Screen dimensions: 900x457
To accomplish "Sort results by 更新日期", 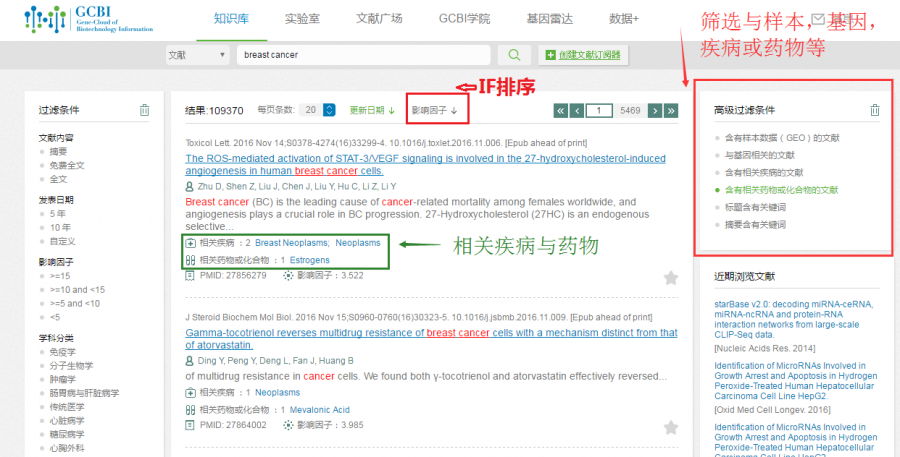I will (x=372, y=110).
